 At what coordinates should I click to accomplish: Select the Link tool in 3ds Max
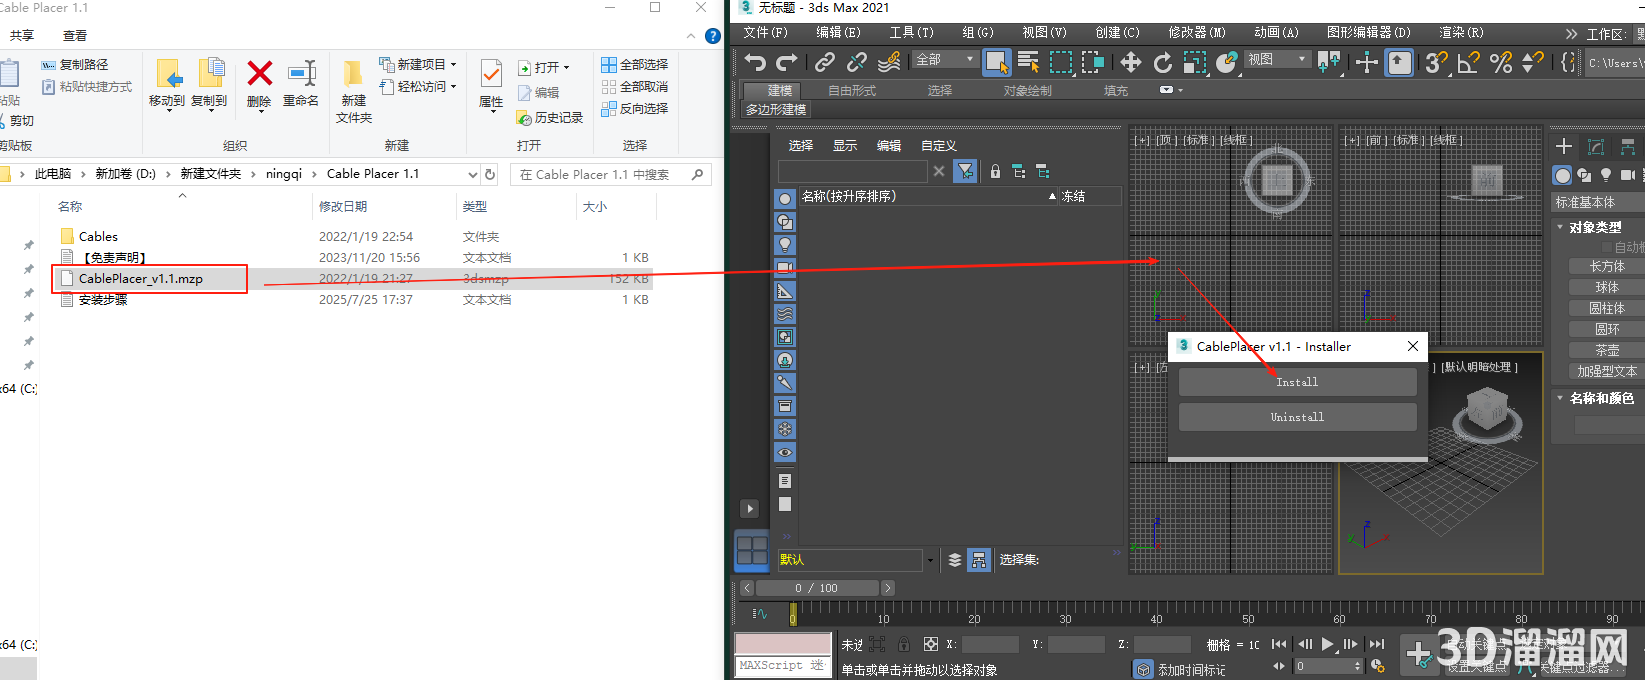click(825, 62)
